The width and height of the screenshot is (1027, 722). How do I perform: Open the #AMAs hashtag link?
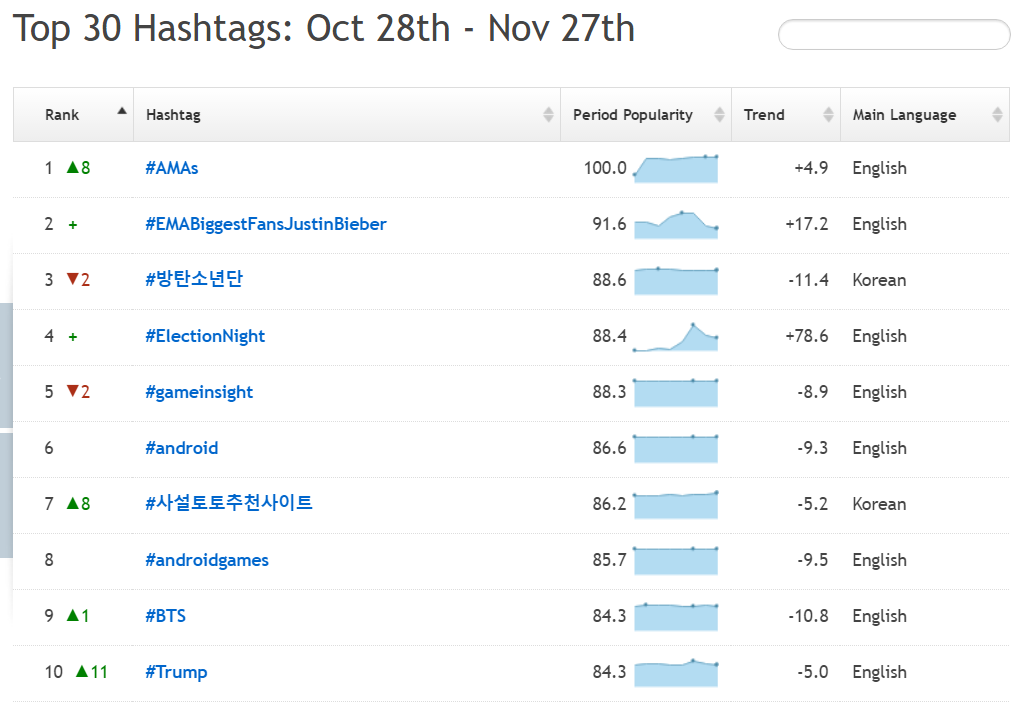tap(172, 168)
